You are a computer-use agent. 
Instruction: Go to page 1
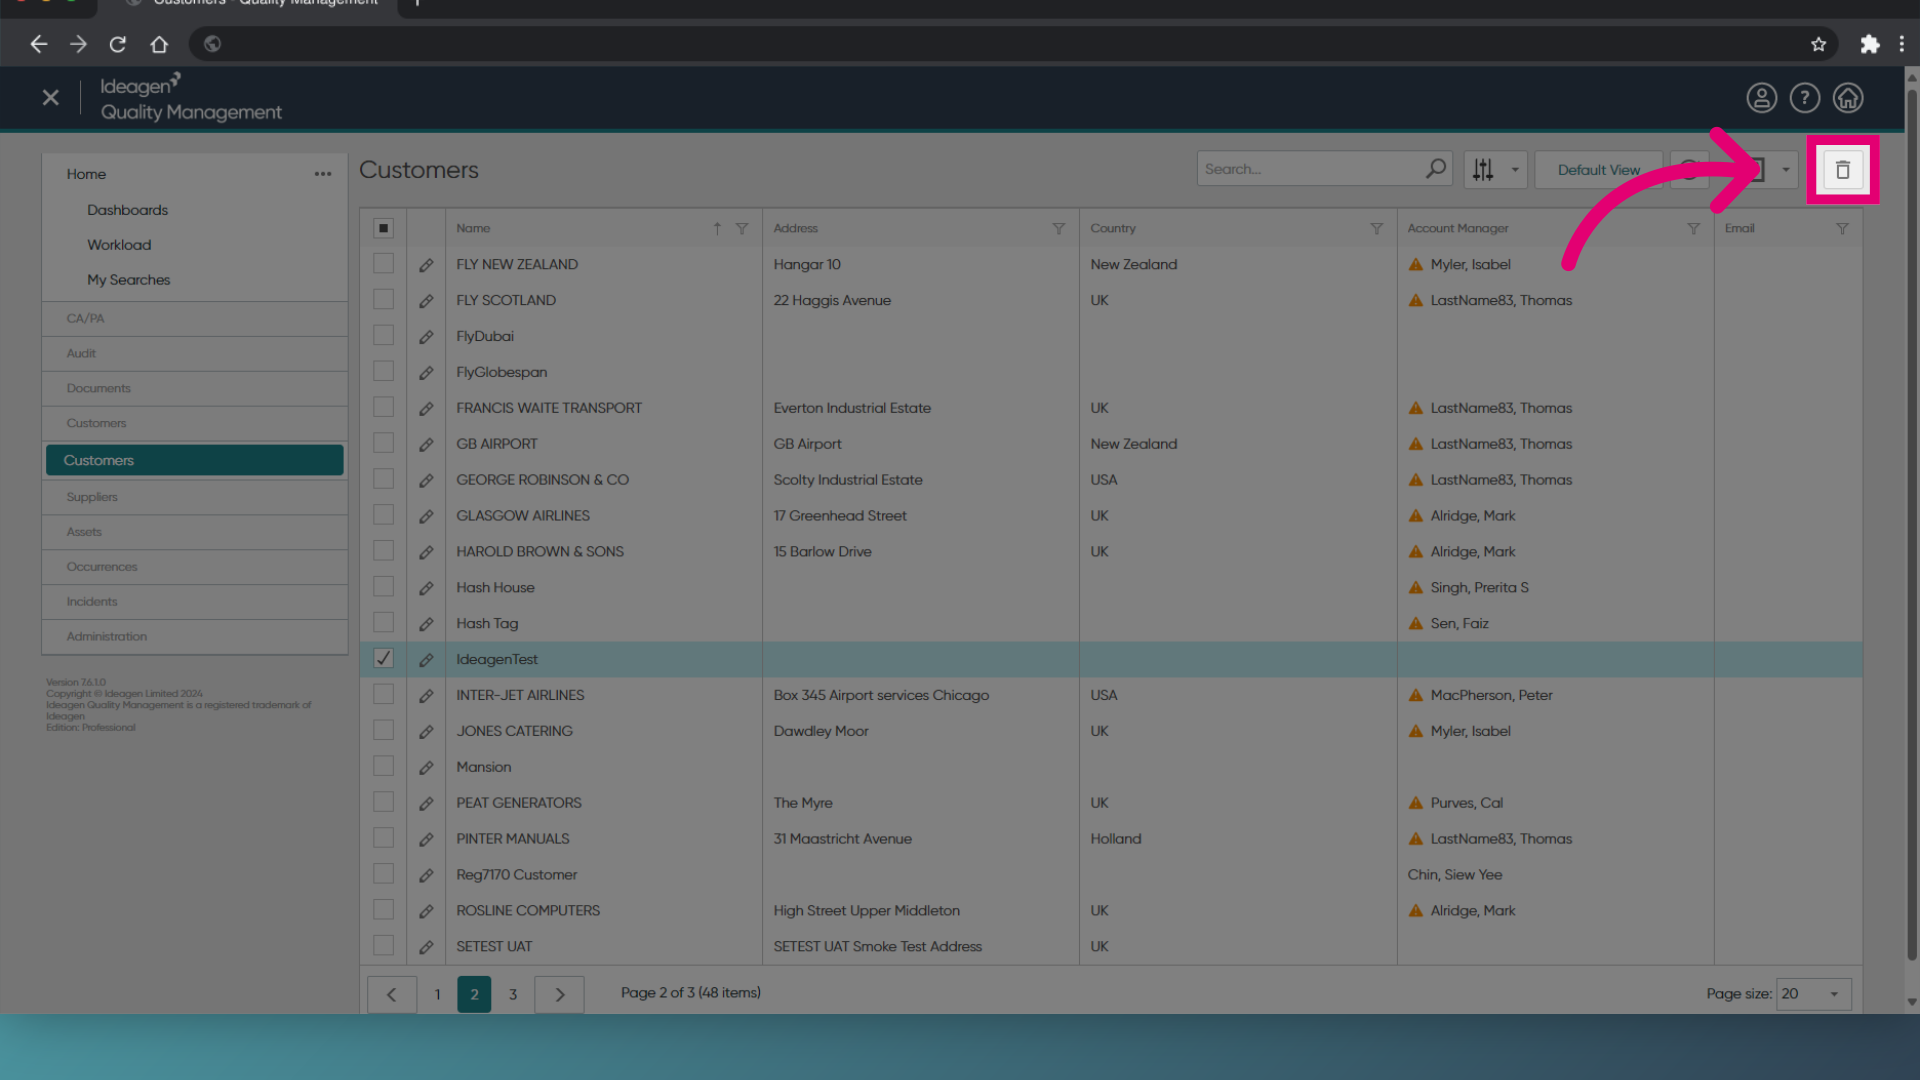[x=437, y=994]
